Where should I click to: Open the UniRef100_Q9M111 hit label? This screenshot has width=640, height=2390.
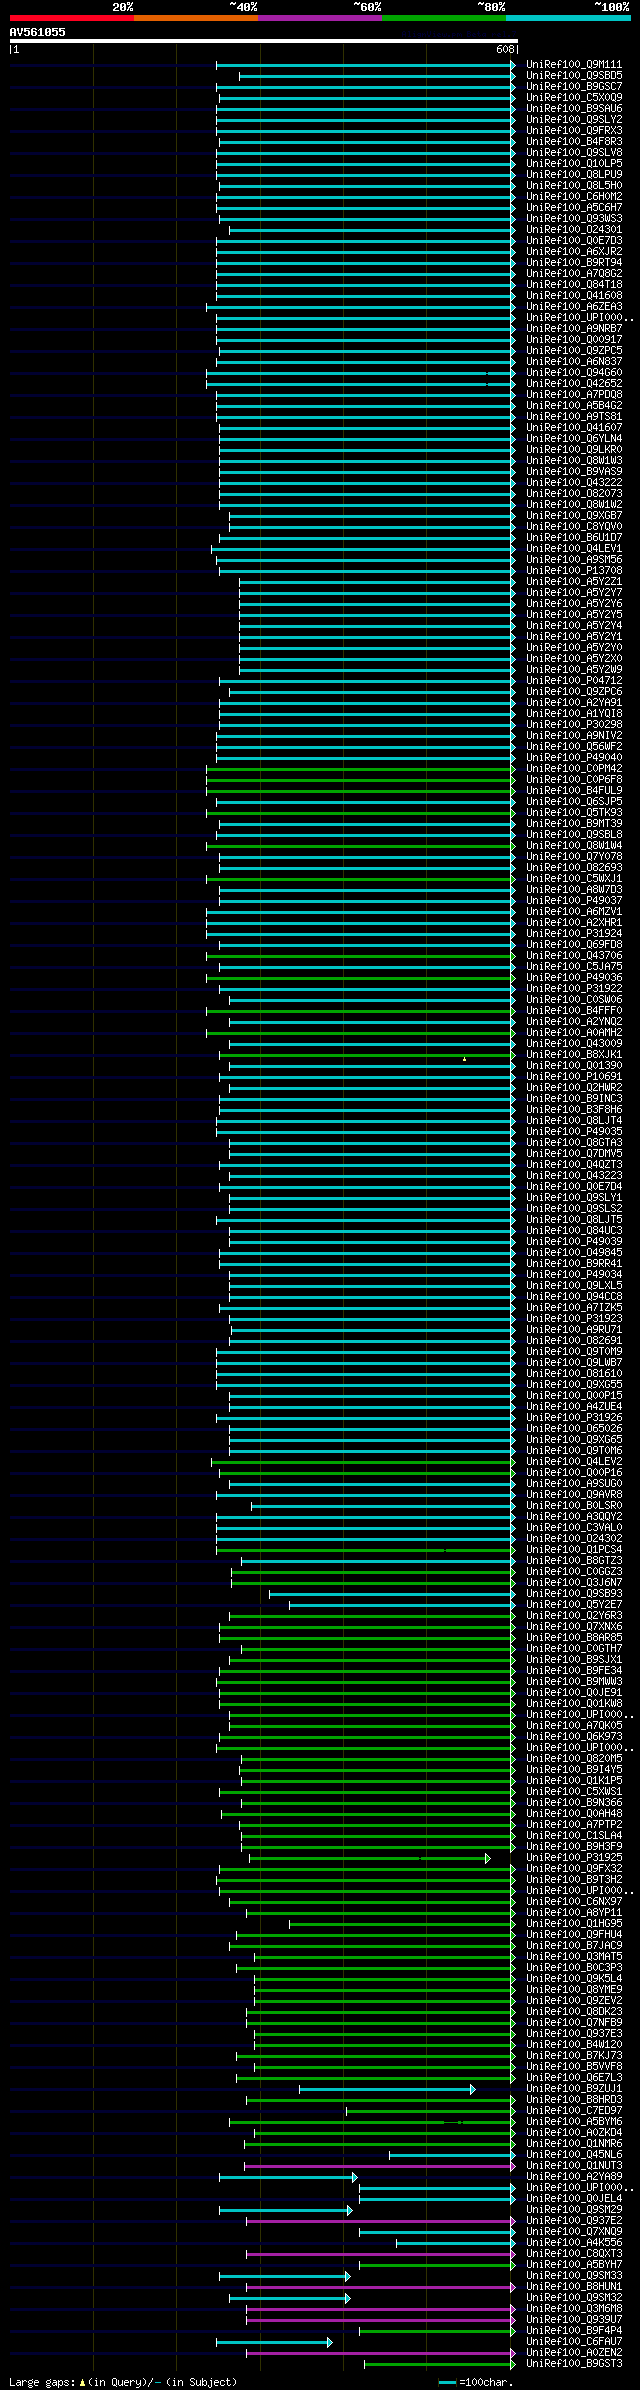tap(574, 64)
